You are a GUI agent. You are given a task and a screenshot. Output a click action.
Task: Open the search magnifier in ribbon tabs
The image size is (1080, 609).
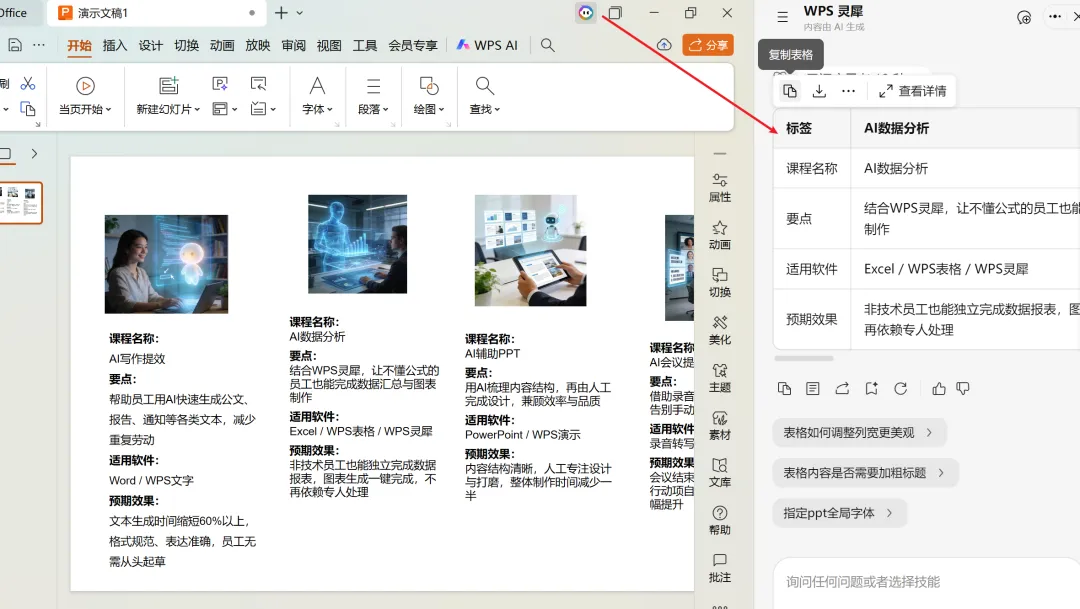[548, 45]
